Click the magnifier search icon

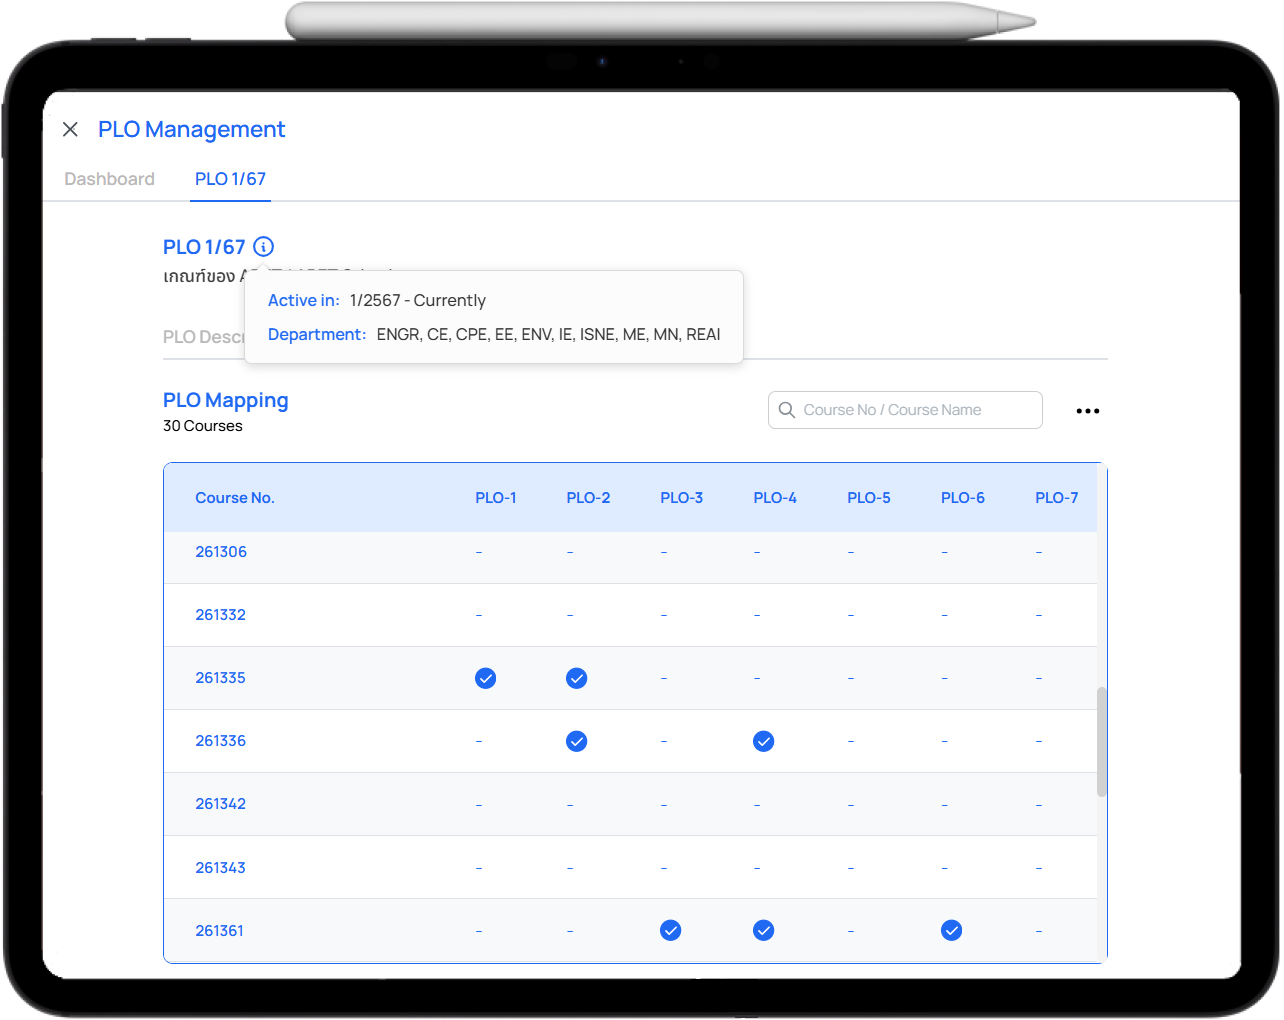coord(787,410)
